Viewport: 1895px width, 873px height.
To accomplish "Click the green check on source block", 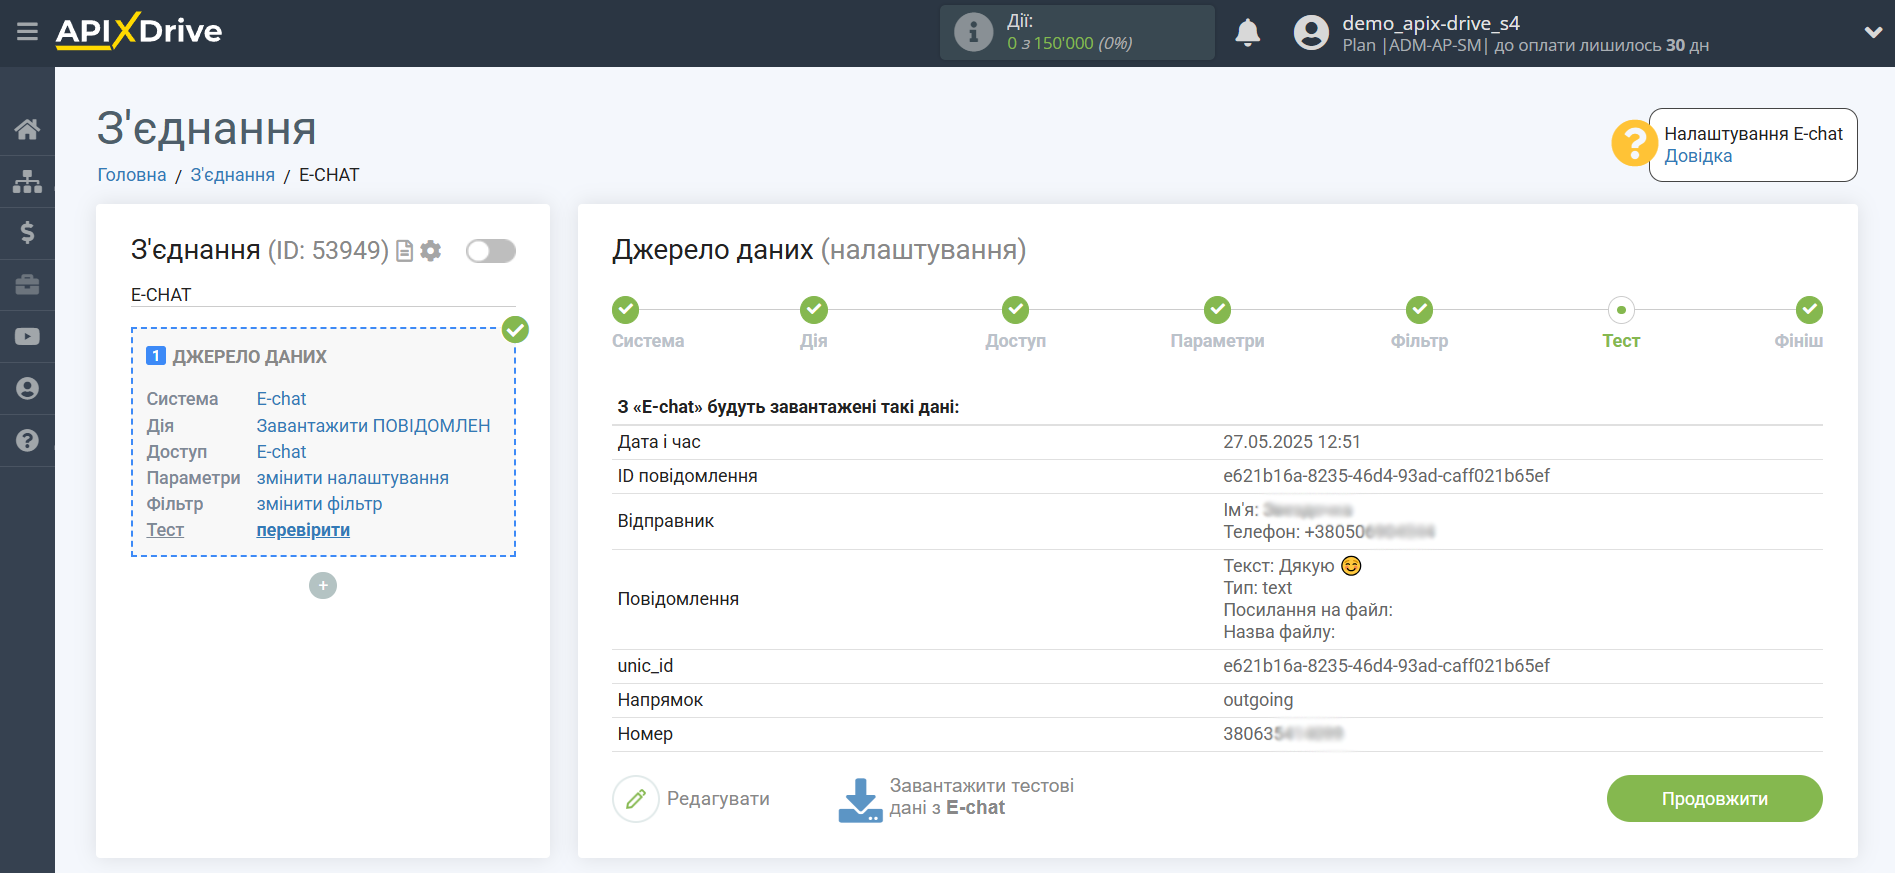I will coord(515,329).
